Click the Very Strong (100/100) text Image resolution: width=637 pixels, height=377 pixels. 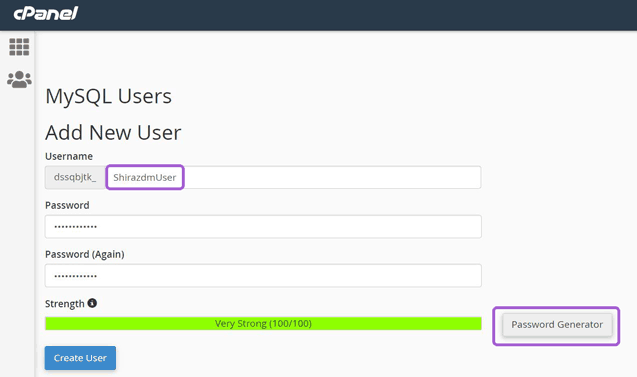(263, 323)
